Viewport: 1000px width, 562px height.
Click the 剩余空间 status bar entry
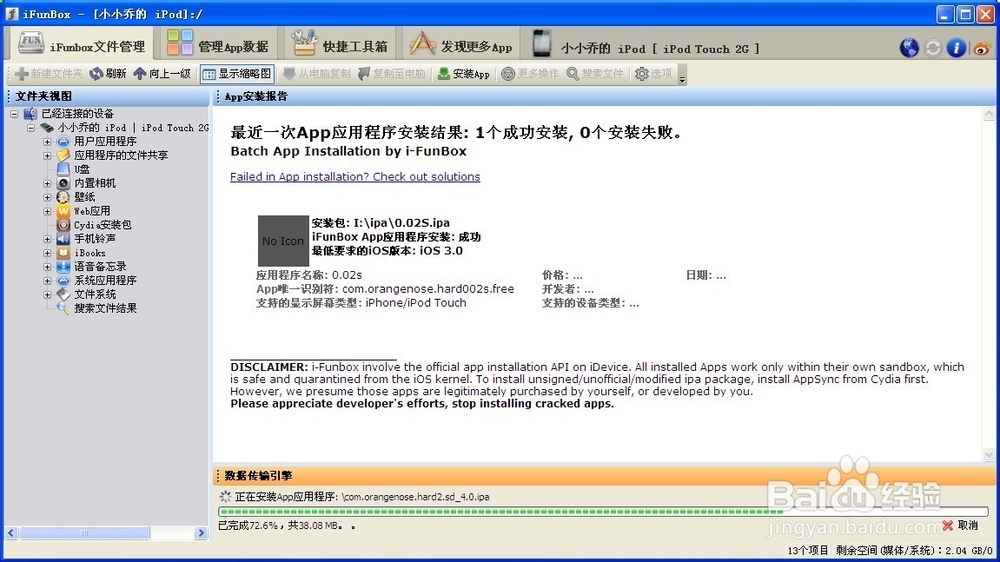click(x=913, y=551)
